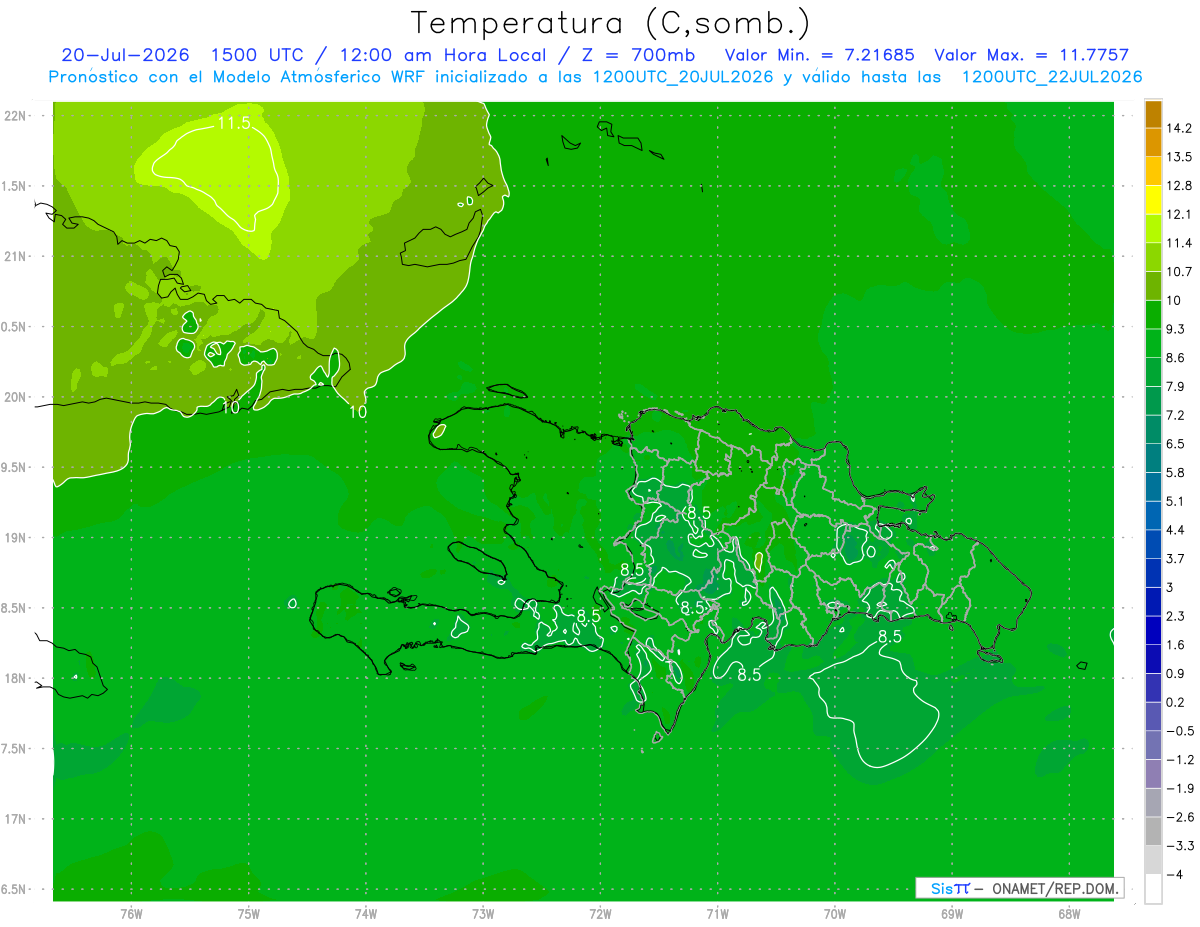Click the "-0.5" value on the color scale
Image resolution: width=1200 pixels, height=927 pixels.
[1179, 731]
